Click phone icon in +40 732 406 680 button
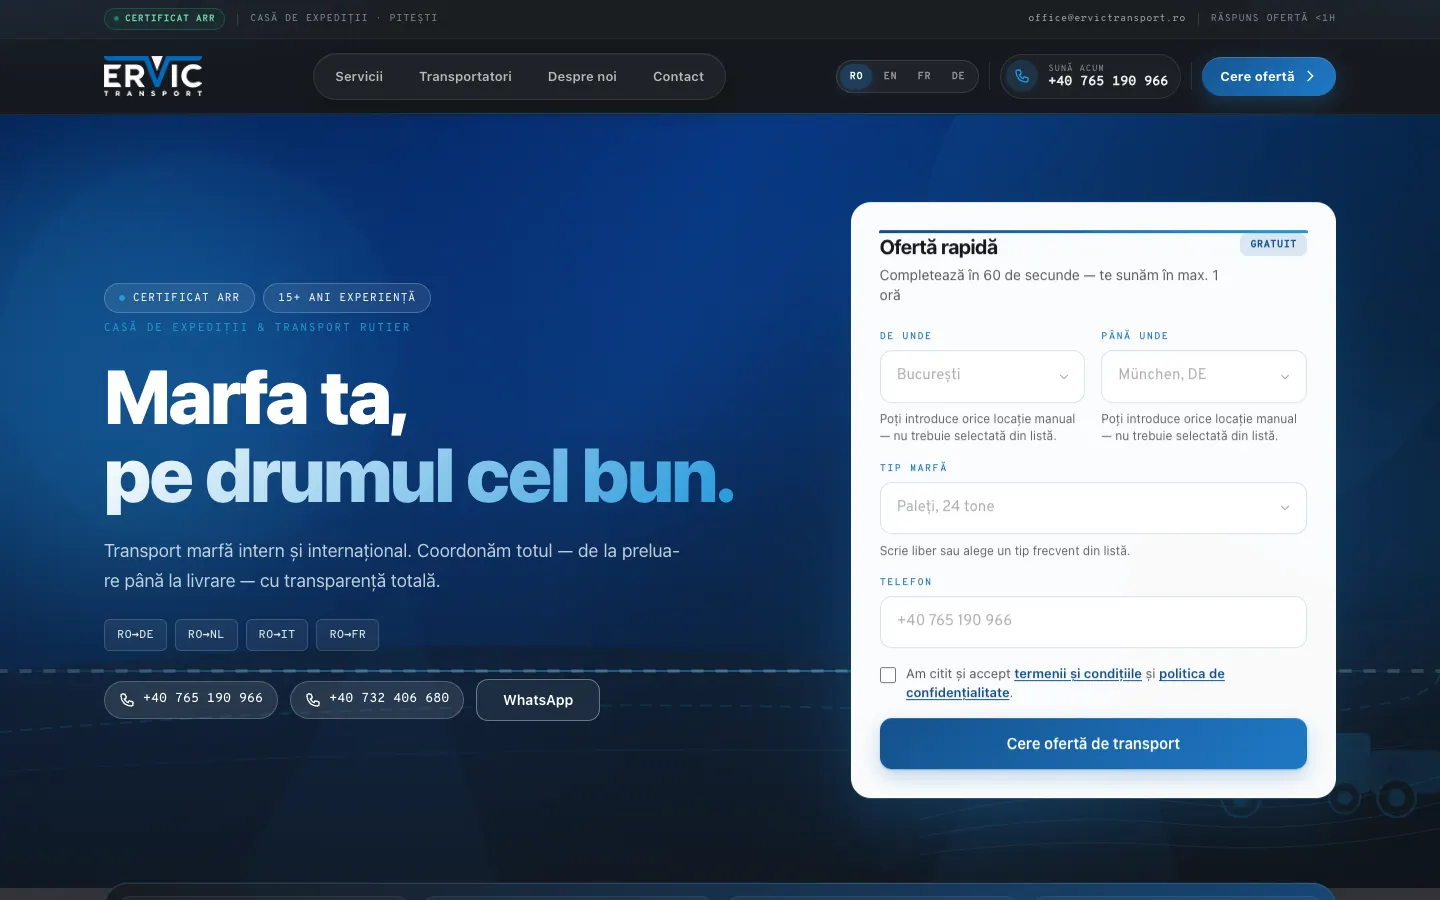The width and height of the screenshot is (1440, 900). (x=313, y=699)
